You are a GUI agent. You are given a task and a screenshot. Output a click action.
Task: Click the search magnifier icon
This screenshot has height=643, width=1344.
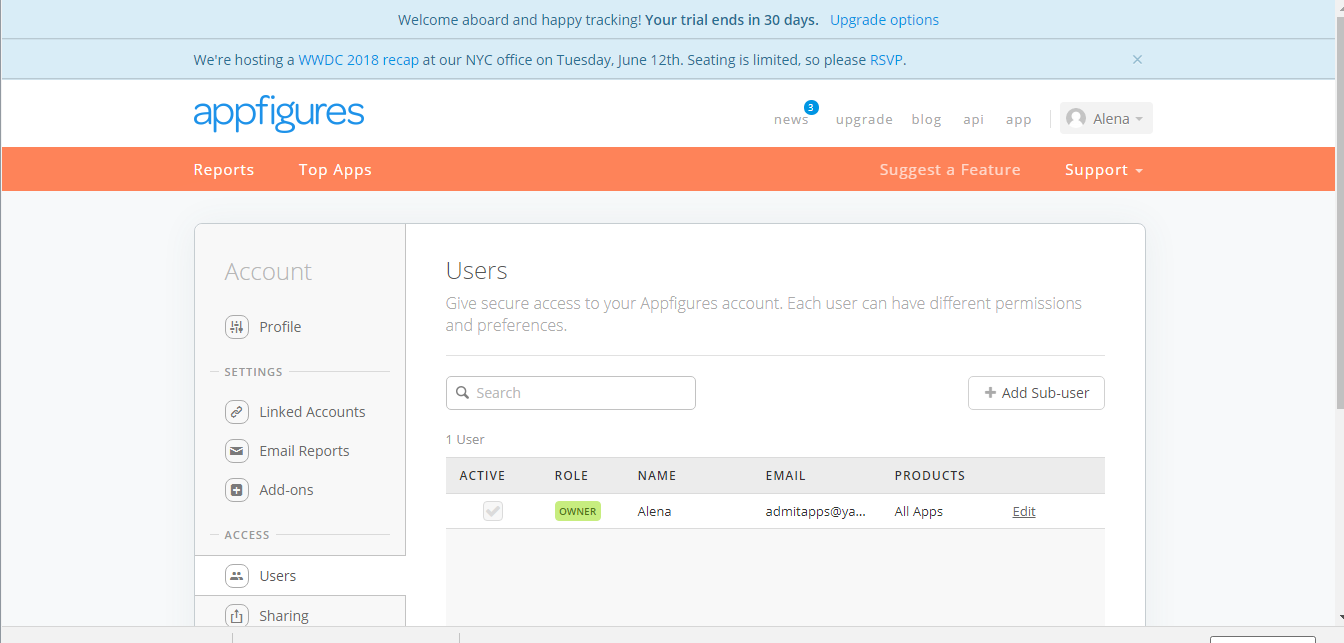[x=463, y=393]
